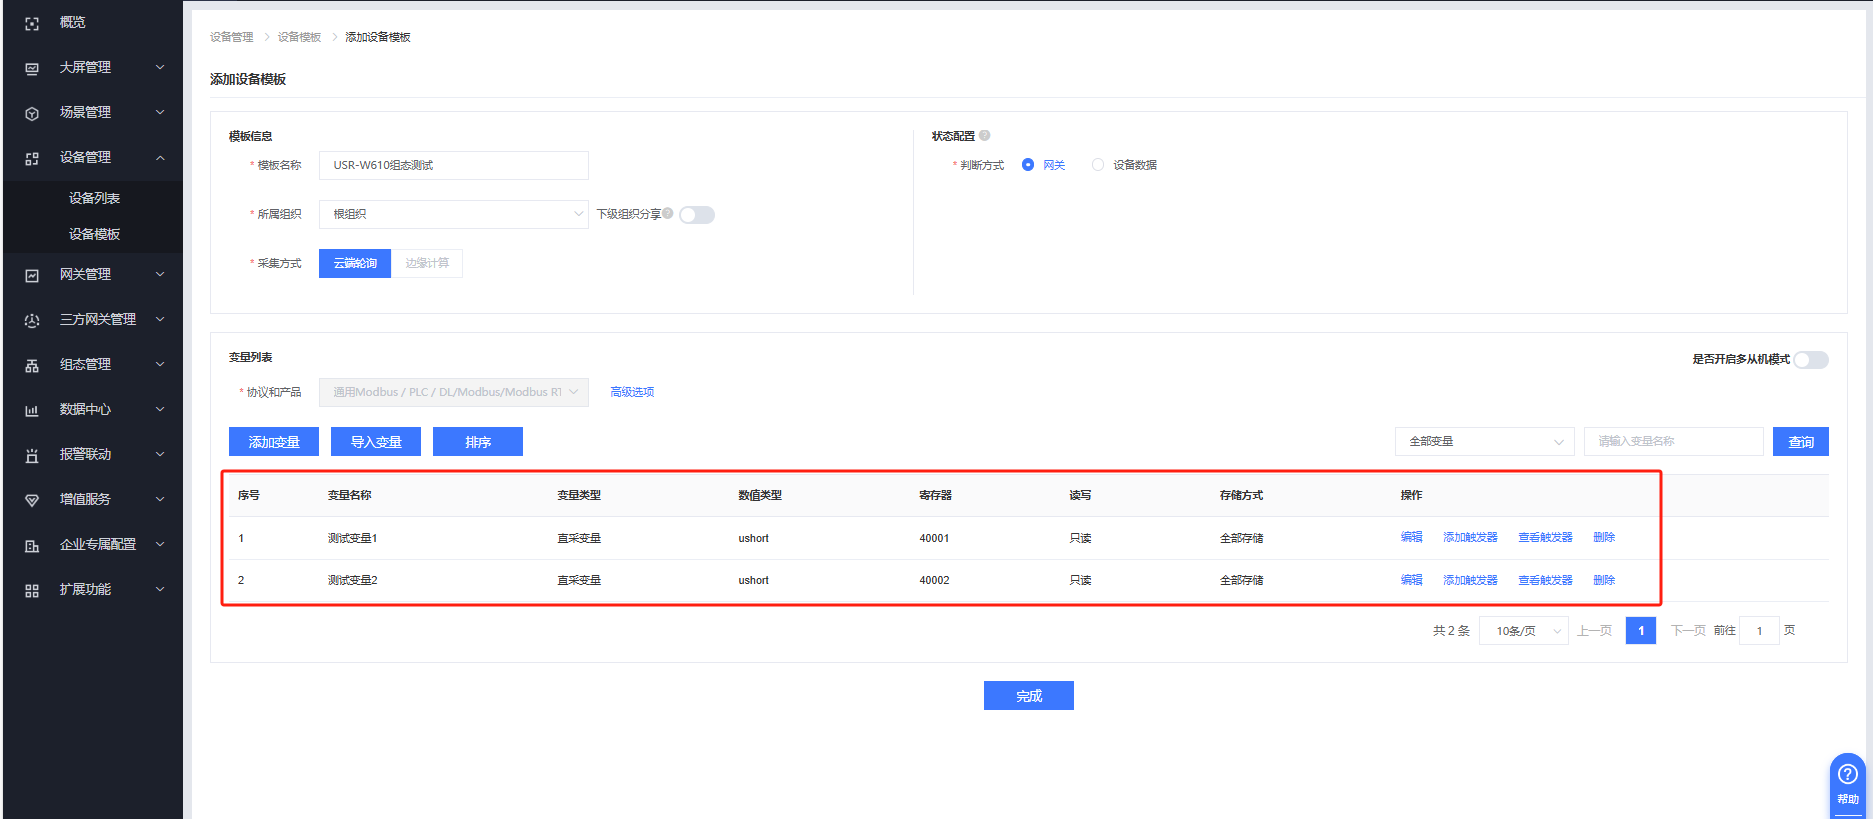Open the 帮助 help icon button
The image size is (1873, 819).
coord(1847,780)
